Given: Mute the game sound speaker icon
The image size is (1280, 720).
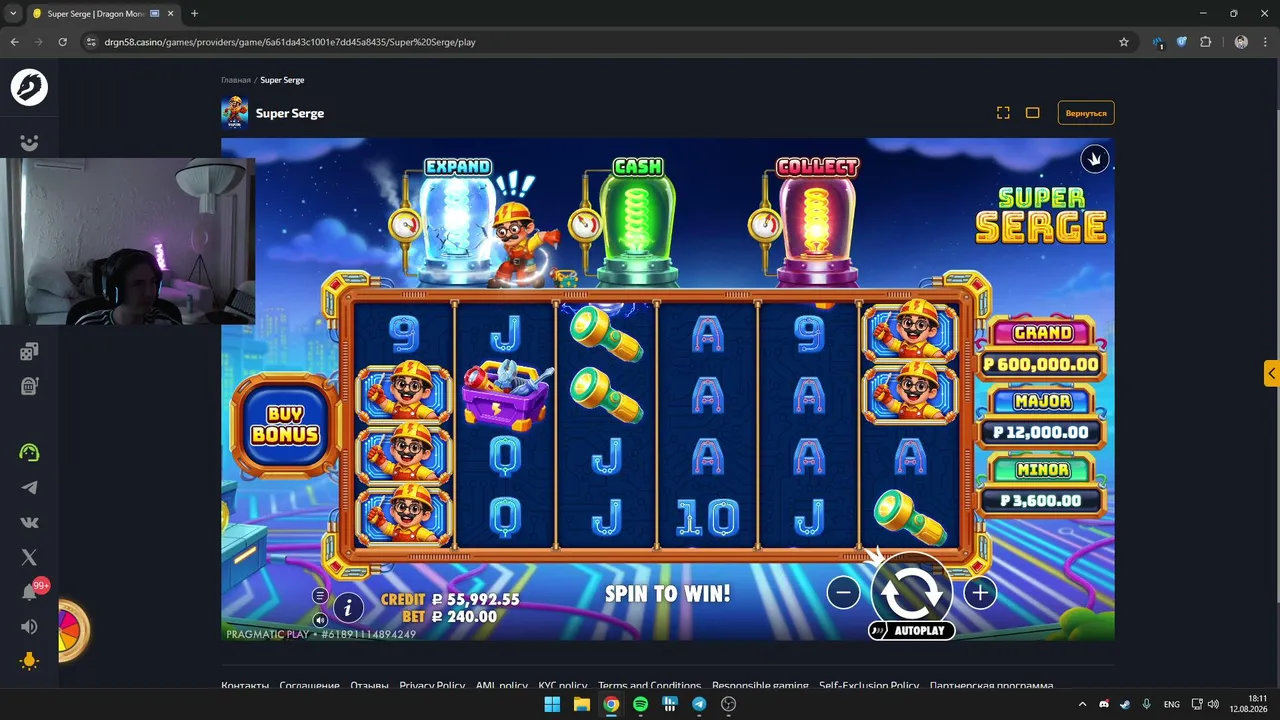Looking at the screenshot, I should 320,620.
